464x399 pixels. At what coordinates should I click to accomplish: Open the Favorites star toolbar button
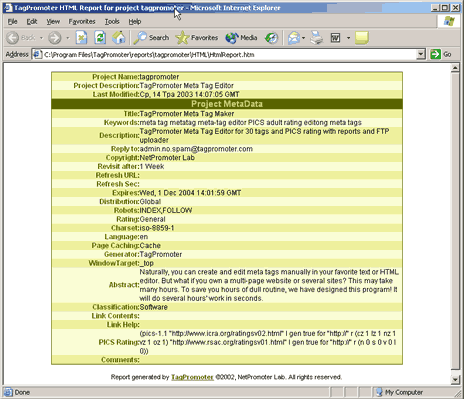[197, 38]
